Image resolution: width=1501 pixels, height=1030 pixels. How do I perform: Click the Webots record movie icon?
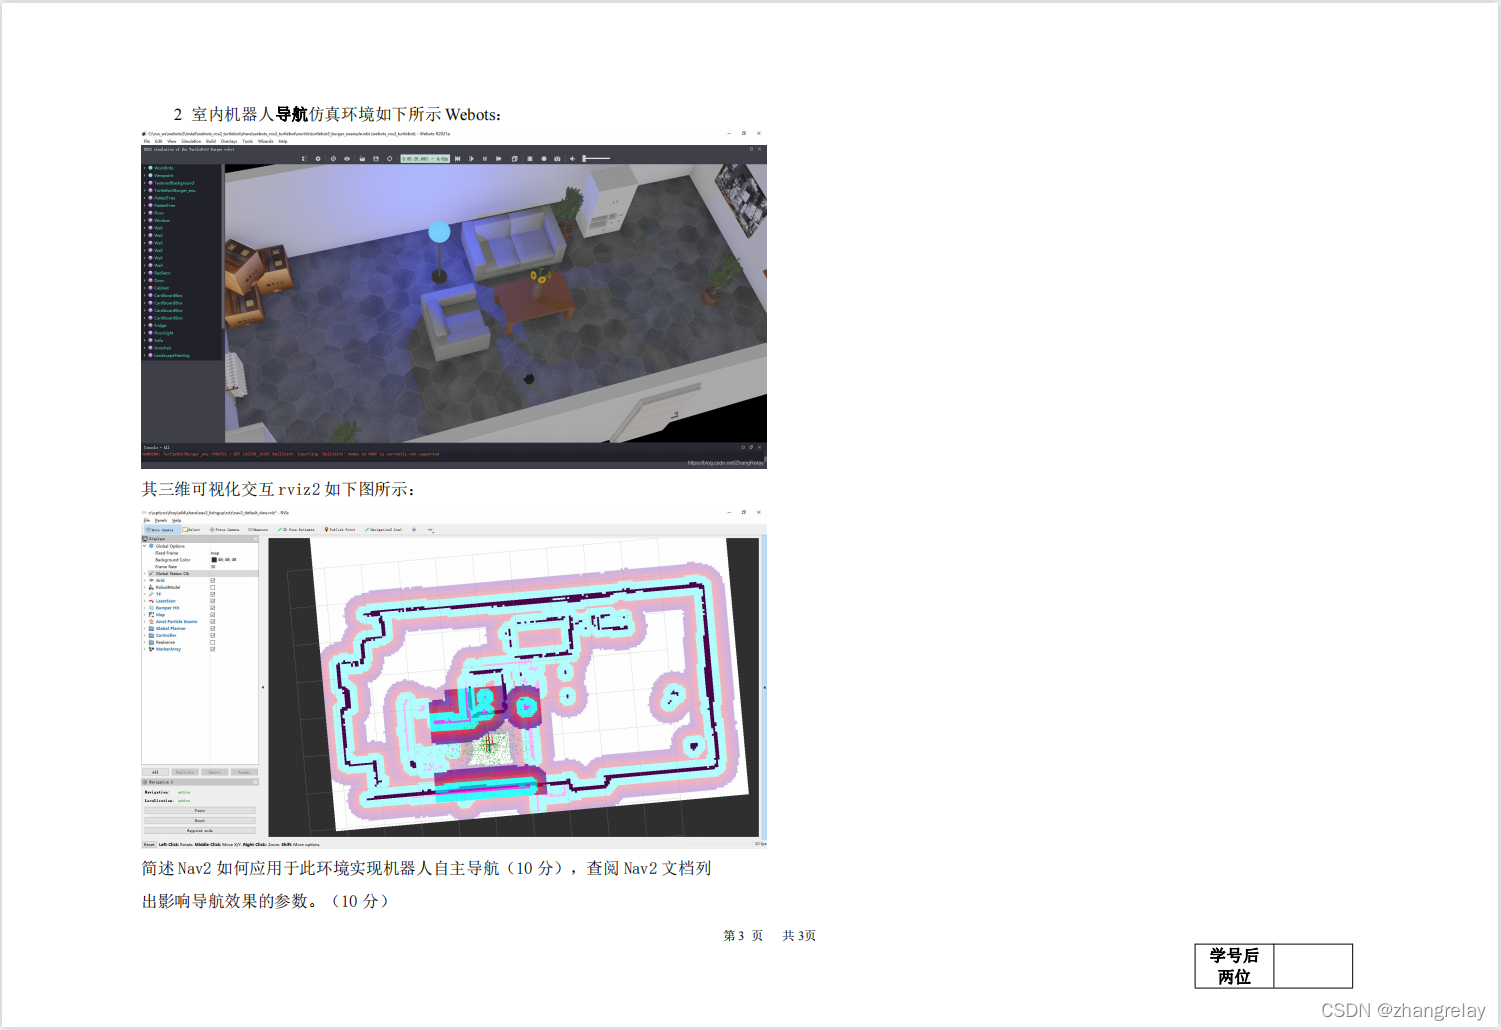tap(543, 158)
